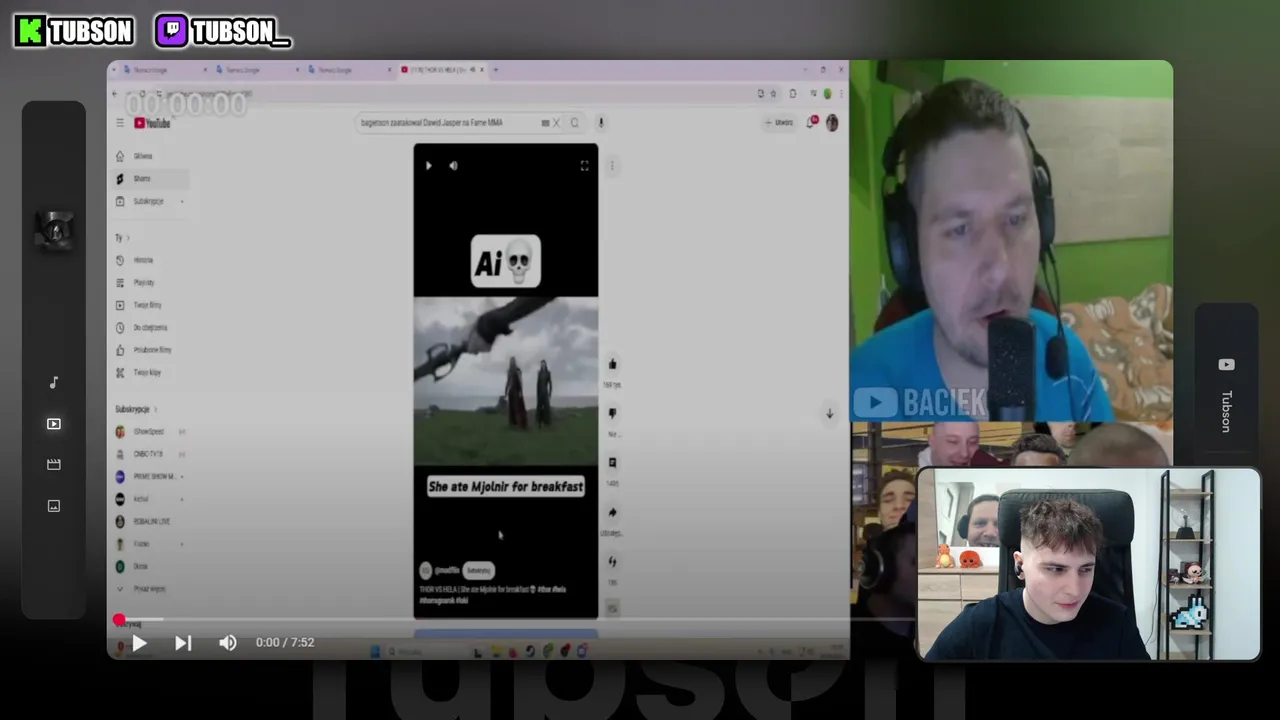This screenshot has width=1280, height=720.
Task: Open a new browser tab with plus
Action: click(x=496, y=70)
